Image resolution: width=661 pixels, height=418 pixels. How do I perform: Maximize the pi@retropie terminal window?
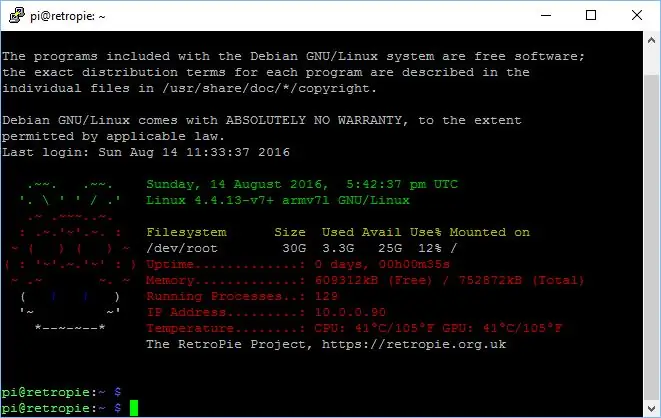pyautogui.click(x=591, y=16)
